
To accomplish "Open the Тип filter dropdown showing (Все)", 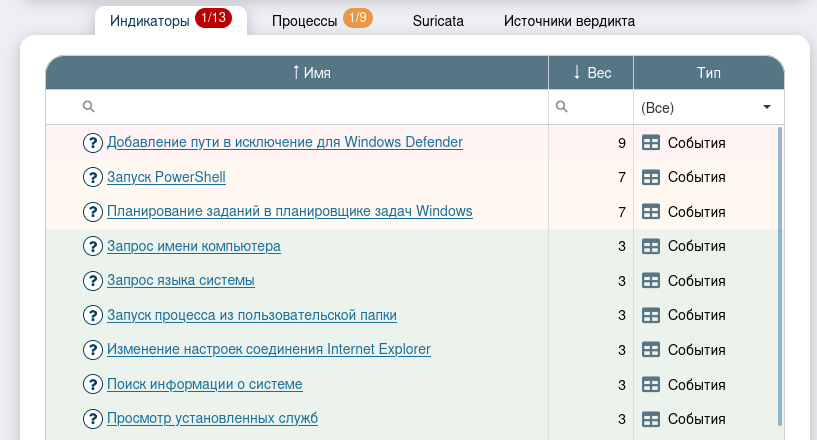I will 708,107.
